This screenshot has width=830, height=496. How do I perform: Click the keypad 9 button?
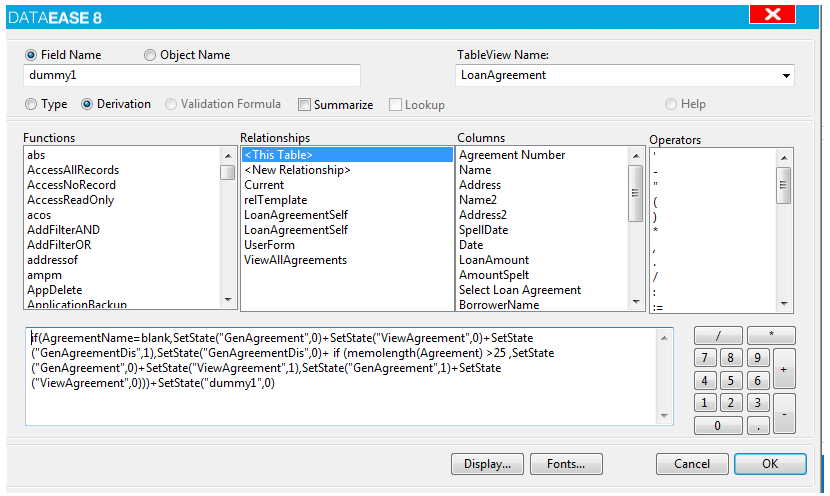point(757,358)
